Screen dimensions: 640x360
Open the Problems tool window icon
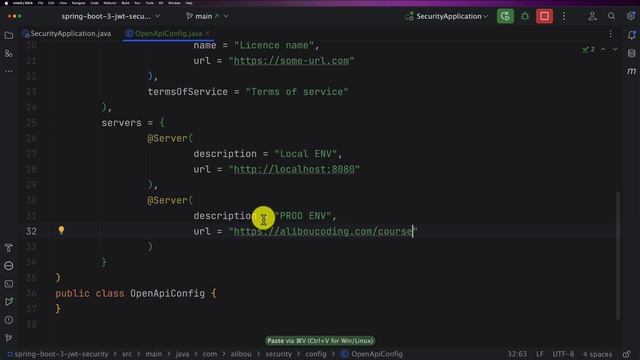9,320
